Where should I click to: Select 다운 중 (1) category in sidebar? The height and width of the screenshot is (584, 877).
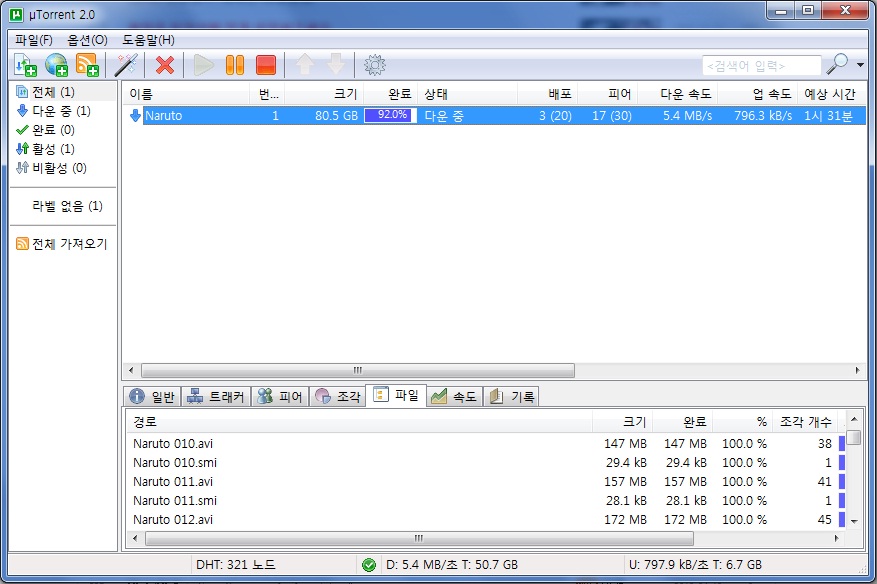point(53,111)
